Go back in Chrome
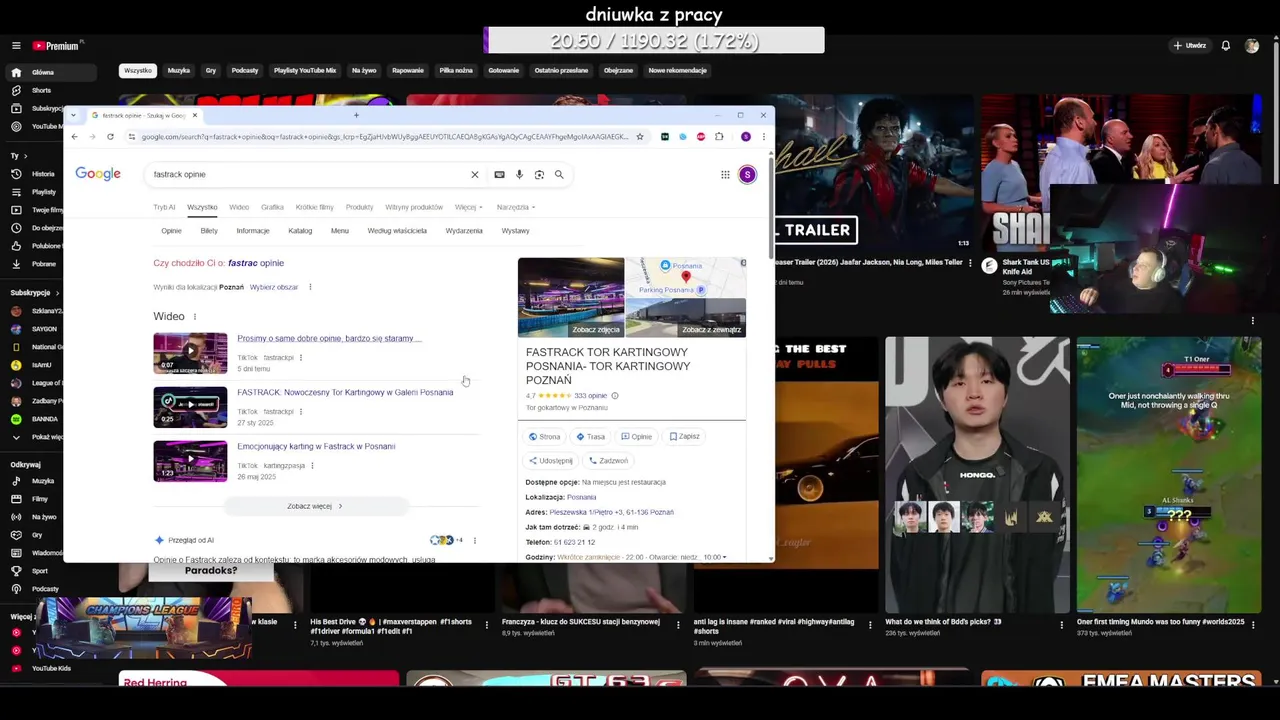Viewport: 1280px width, 720px height. pos(74,137)
